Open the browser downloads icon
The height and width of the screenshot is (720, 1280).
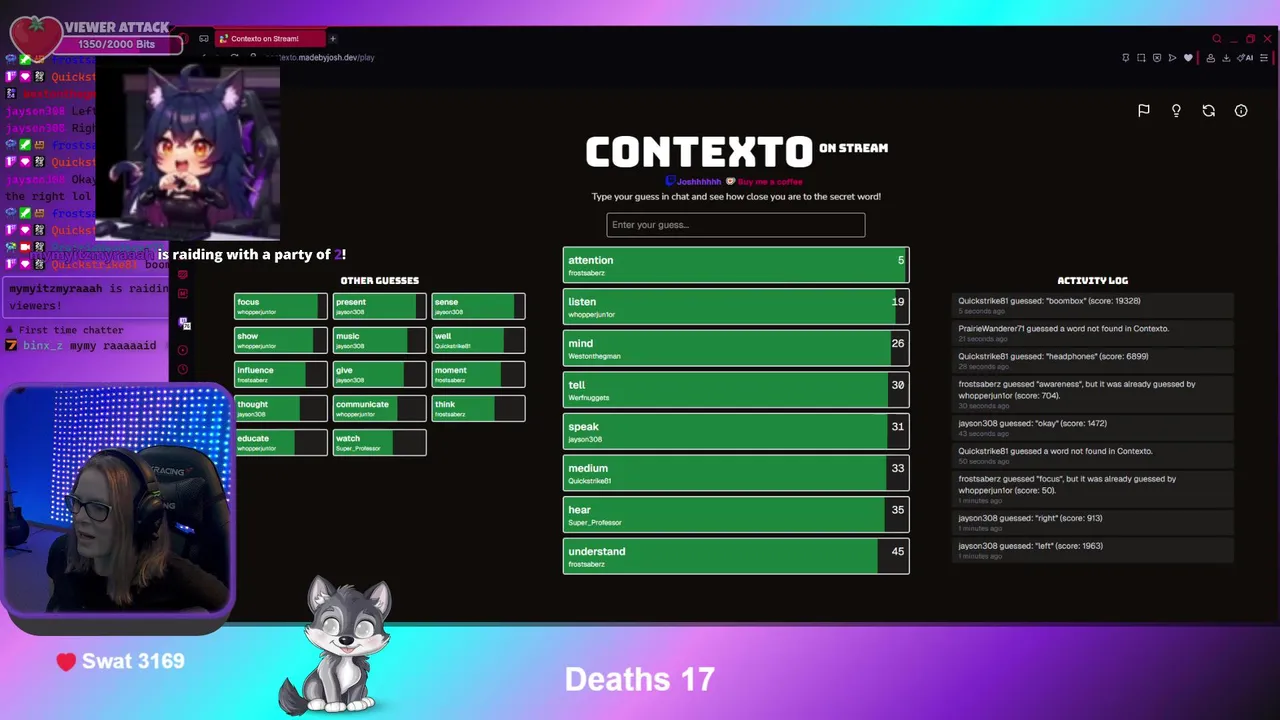point(1226,58)
